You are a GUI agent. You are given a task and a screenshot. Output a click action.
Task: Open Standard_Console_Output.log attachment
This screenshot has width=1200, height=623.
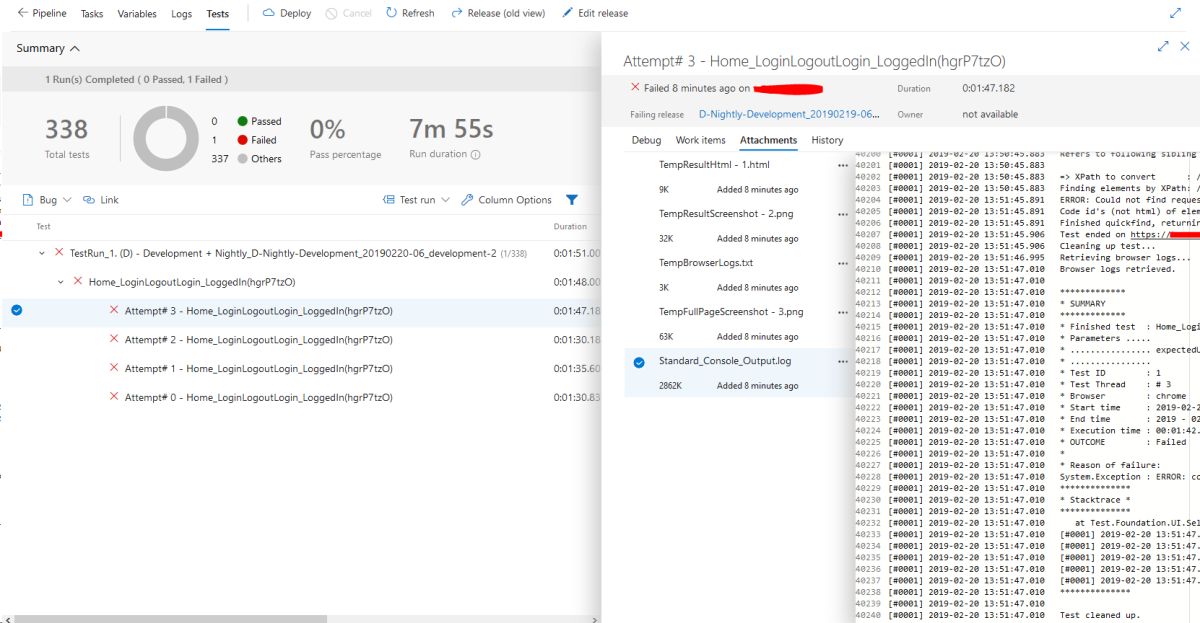tap(725, 361)
